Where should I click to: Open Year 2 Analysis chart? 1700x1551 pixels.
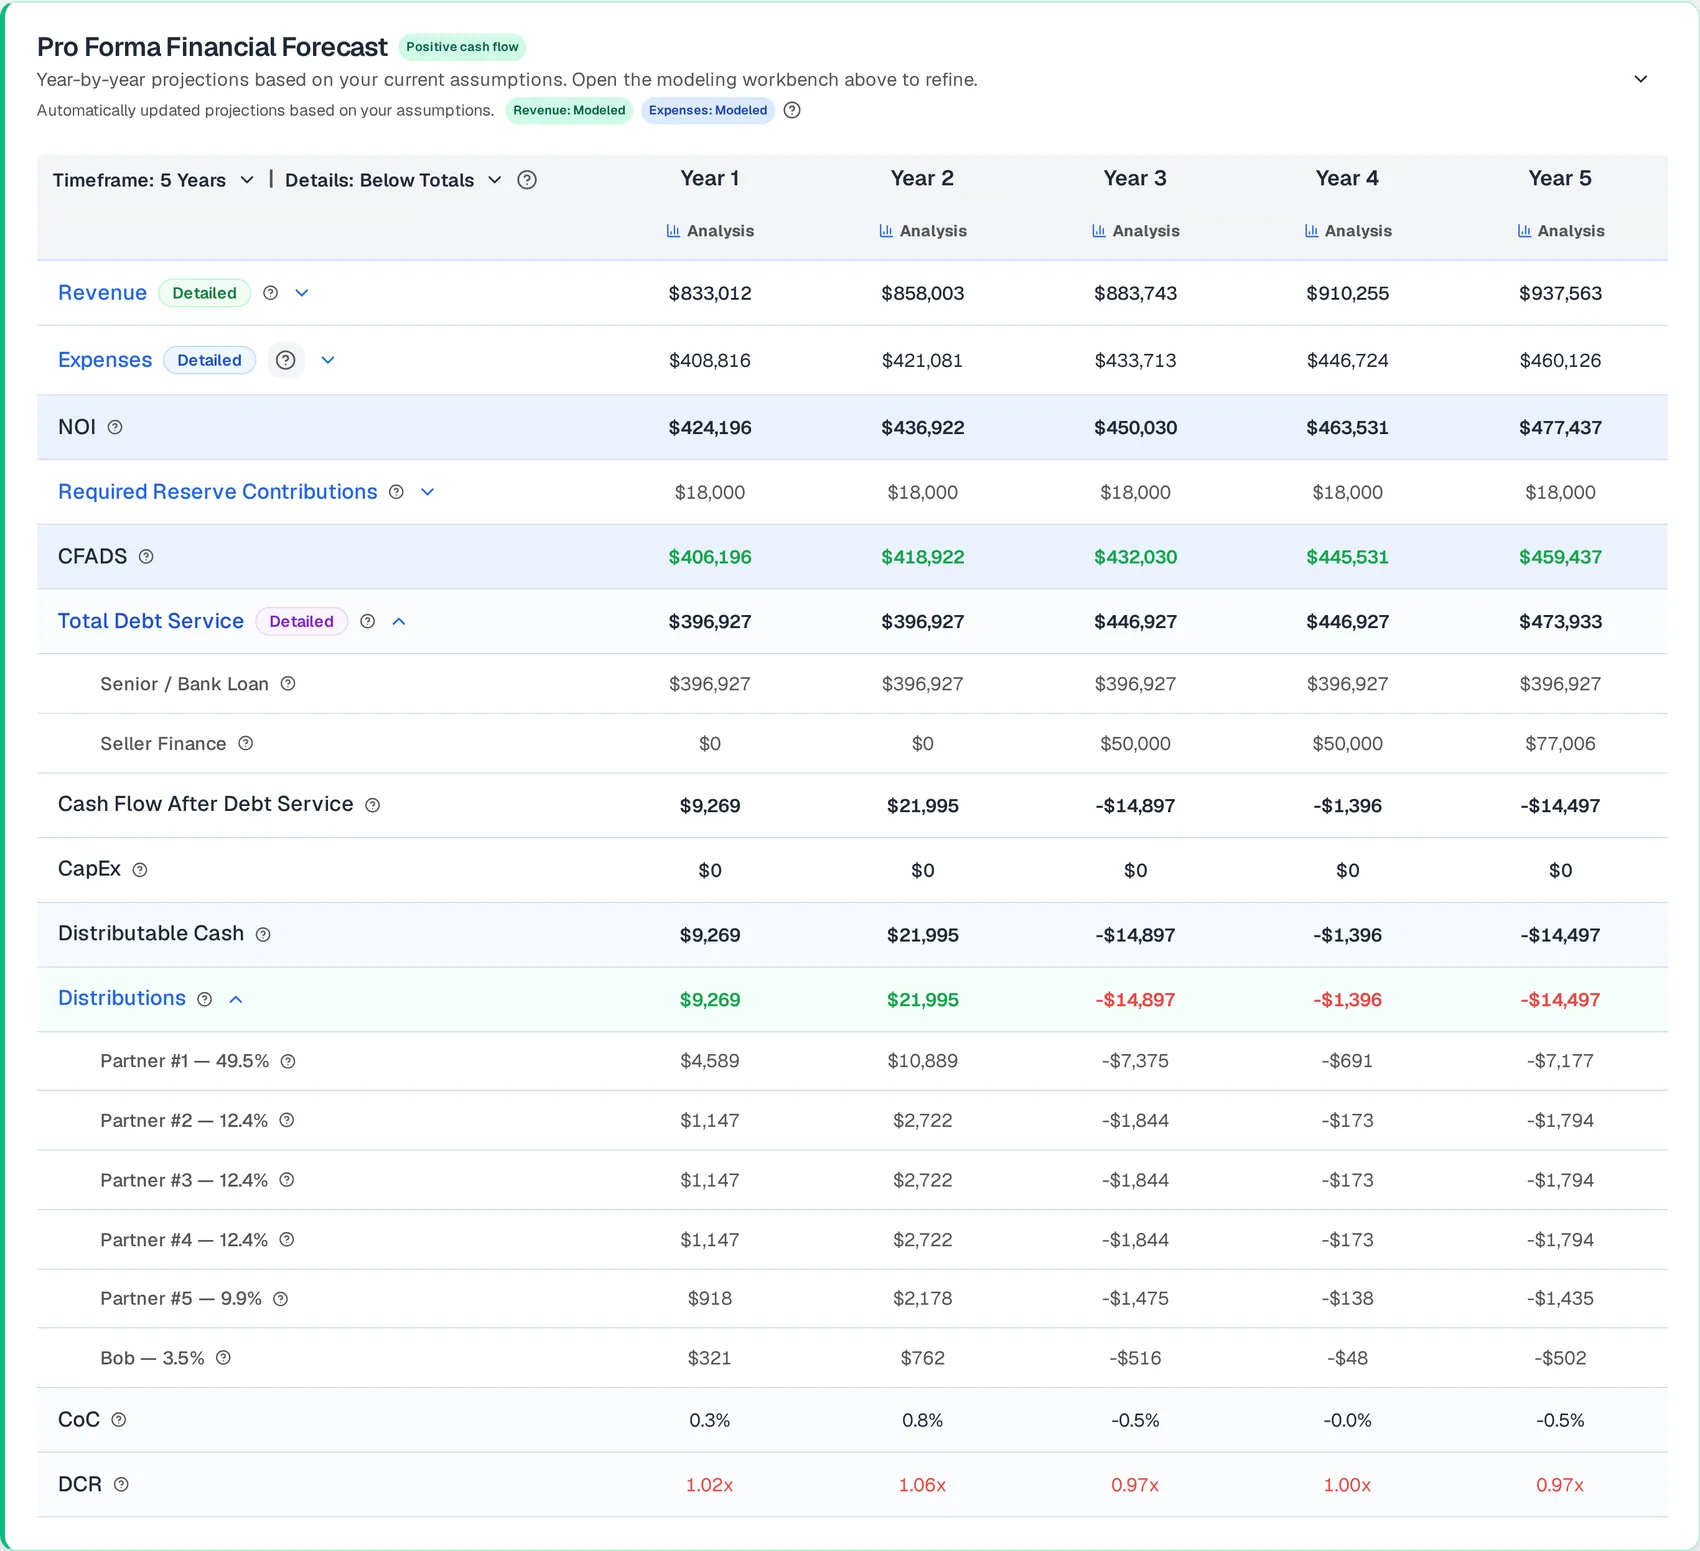923,231
